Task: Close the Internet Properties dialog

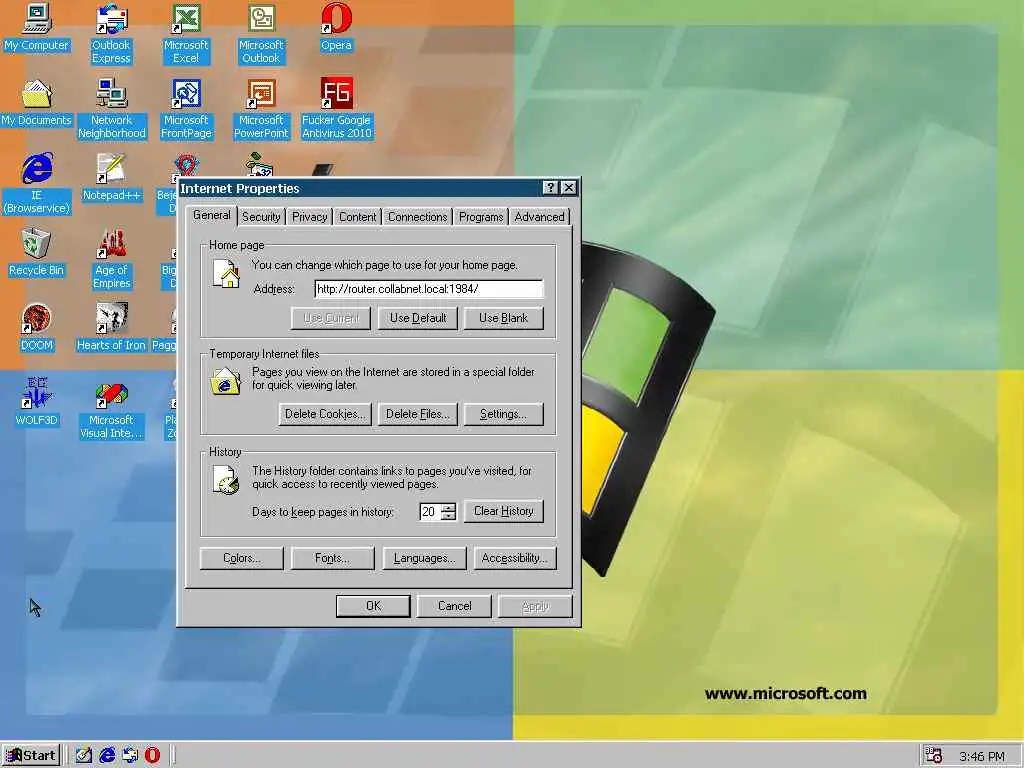Action: click(569, 188)
